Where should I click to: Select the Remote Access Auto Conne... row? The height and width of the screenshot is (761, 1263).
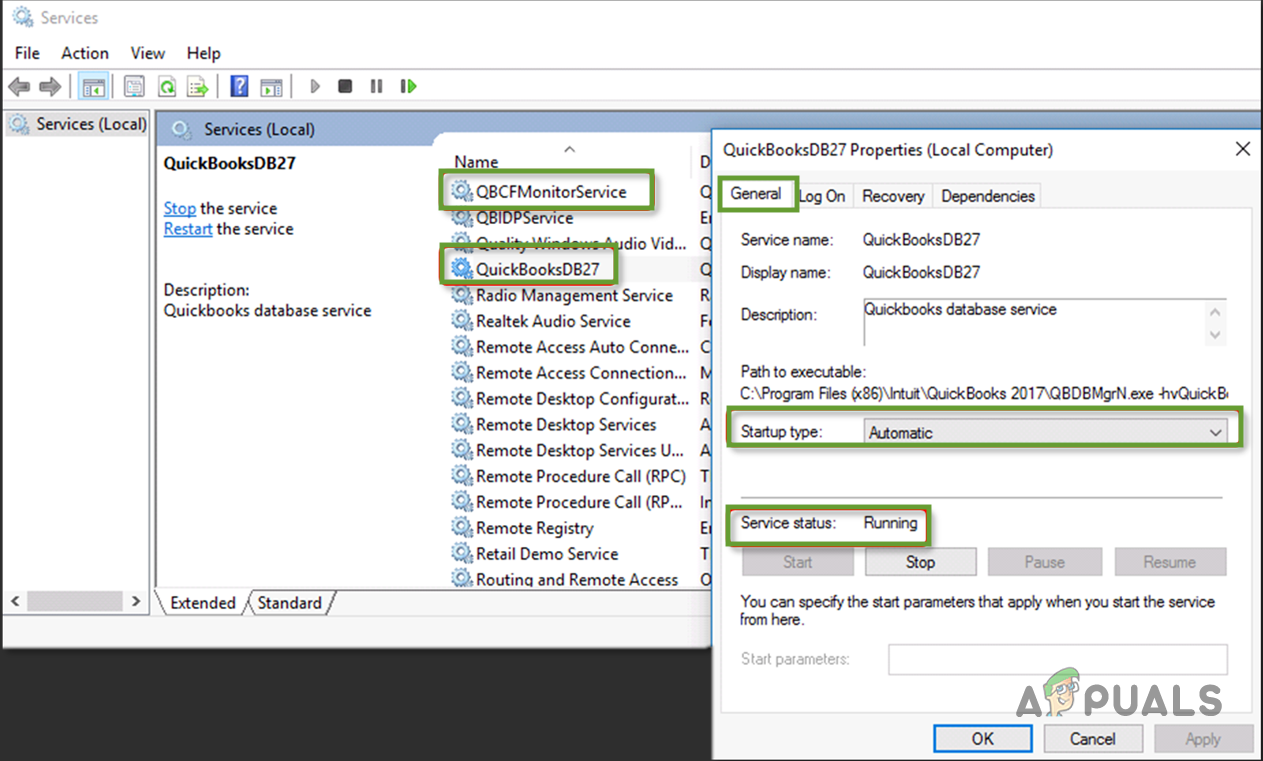point(569,347)
